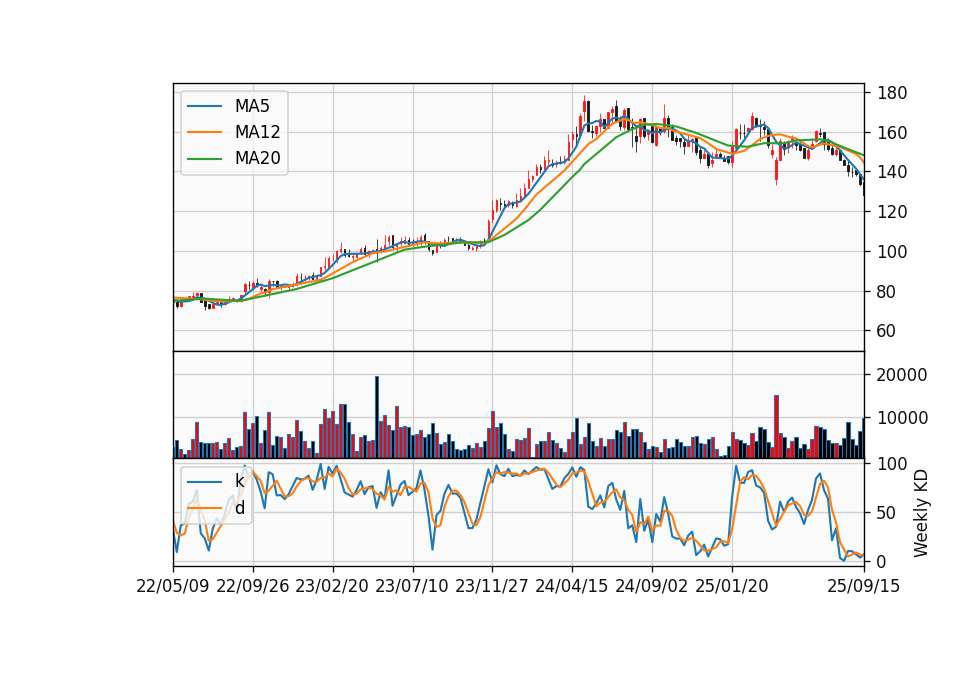Click the 80 price axis label
The image size is (960, 690).
pos(887,292)
